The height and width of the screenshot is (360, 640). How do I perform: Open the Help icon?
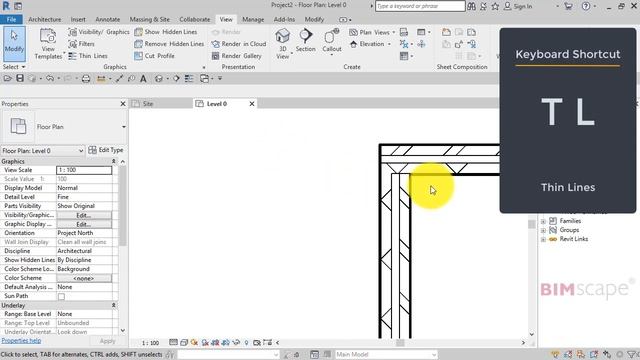pyautogui.click(x=586, y=6)
